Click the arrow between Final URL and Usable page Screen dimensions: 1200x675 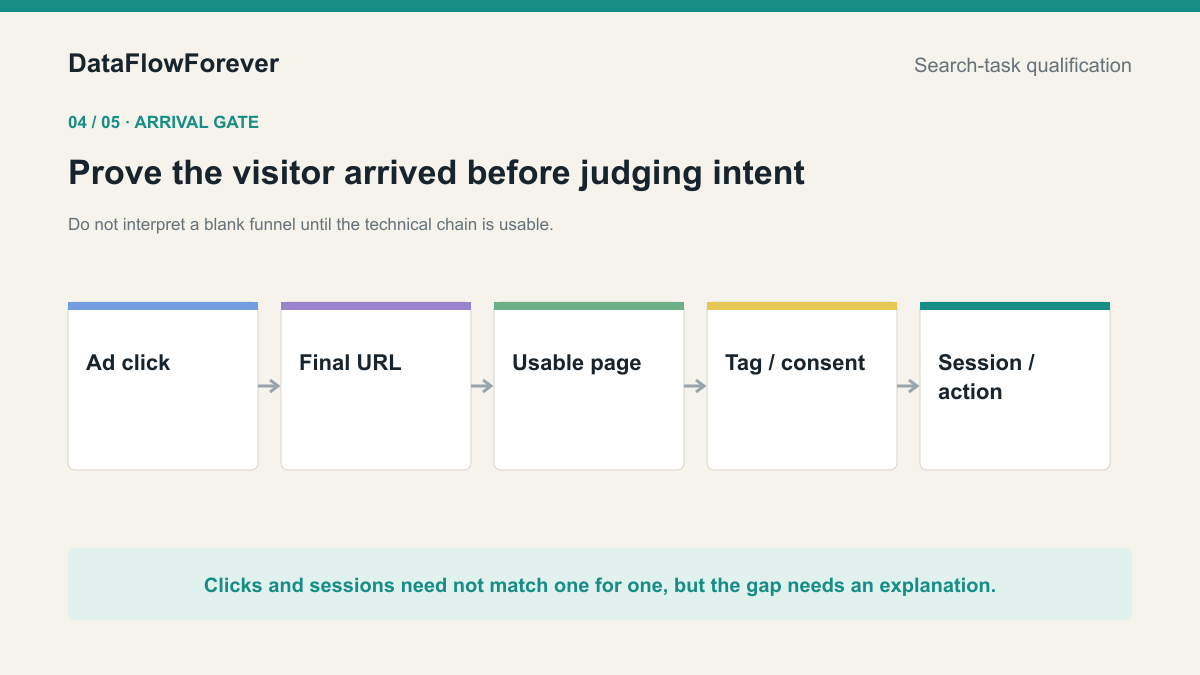(x=482, y=386)
